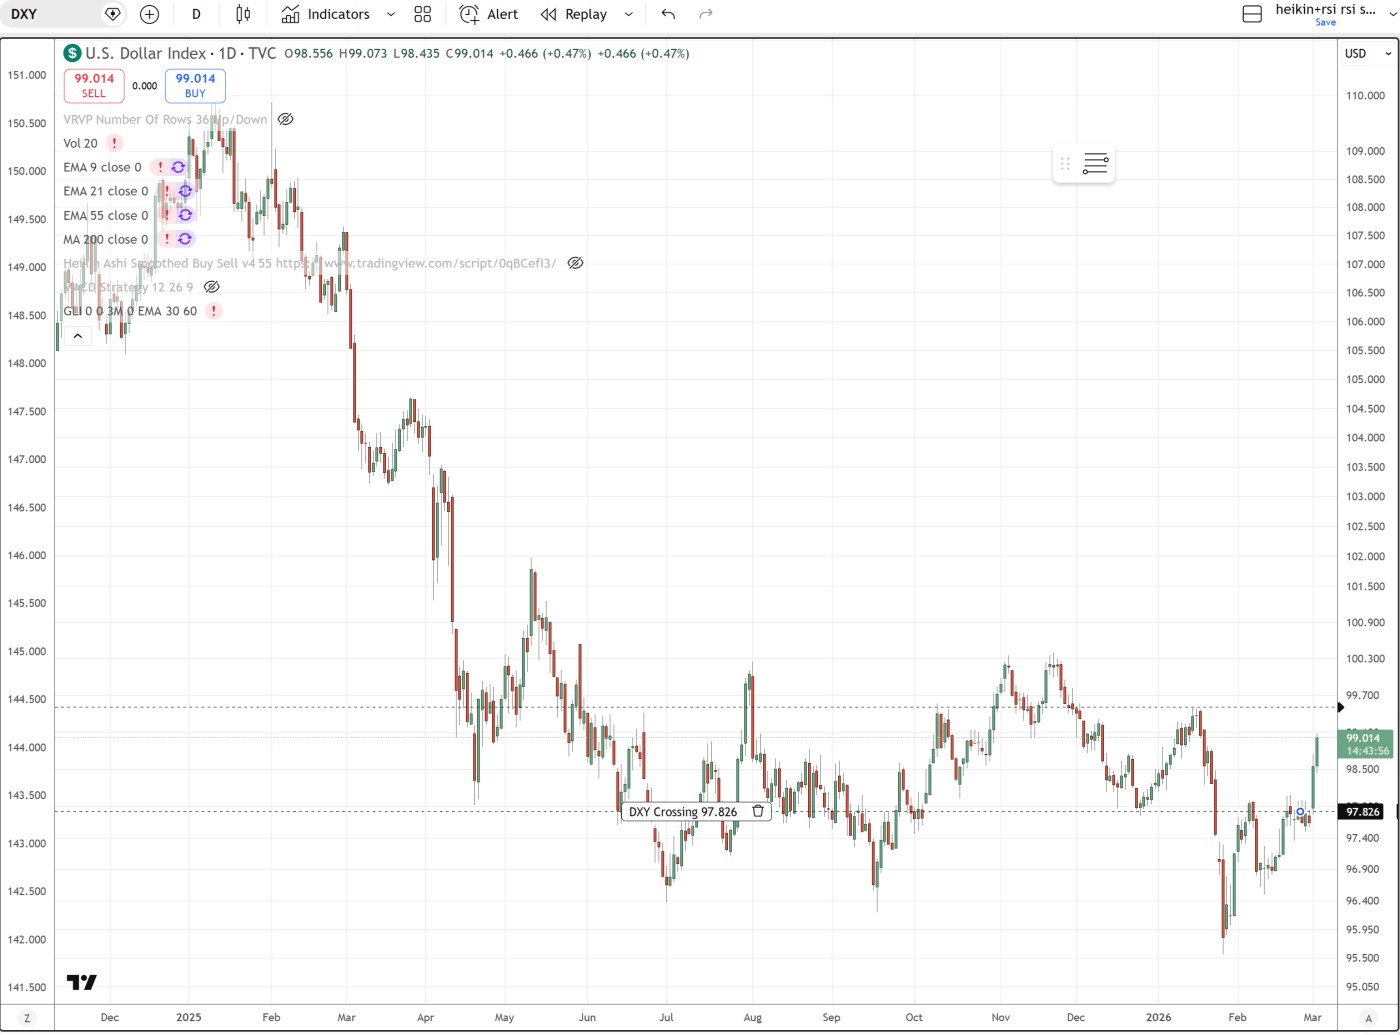Click the floating settings sliders icon
Screen dimensions: 1400x1035
pos(1095,164)
